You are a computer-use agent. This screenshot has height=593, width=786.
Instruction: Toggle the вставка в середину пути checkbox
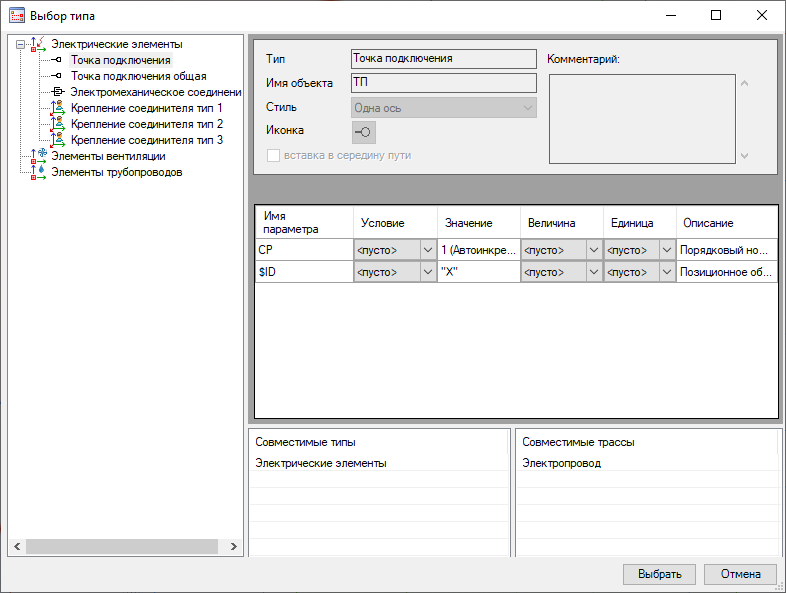pyautogui.click(x=273, y=155)
